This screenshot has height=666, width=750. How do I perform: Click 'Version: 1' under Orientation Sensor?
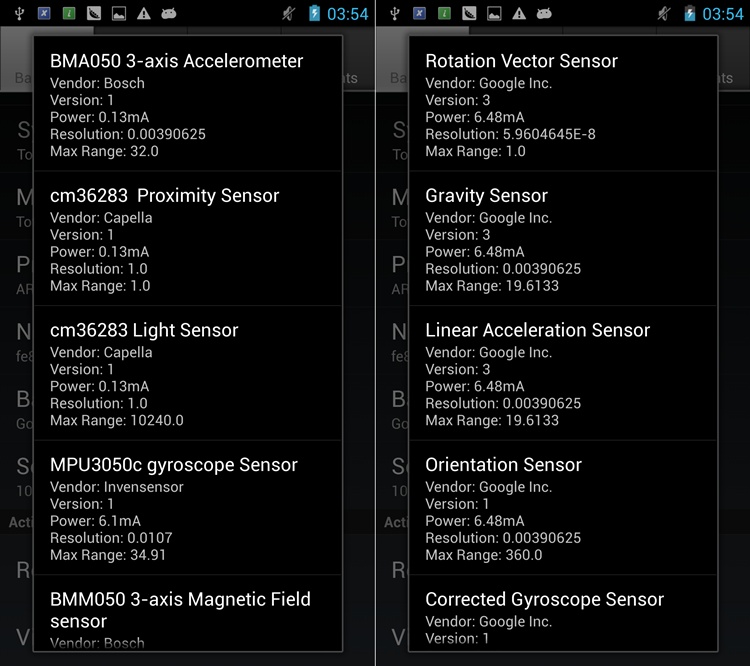[x=457, y=504]
